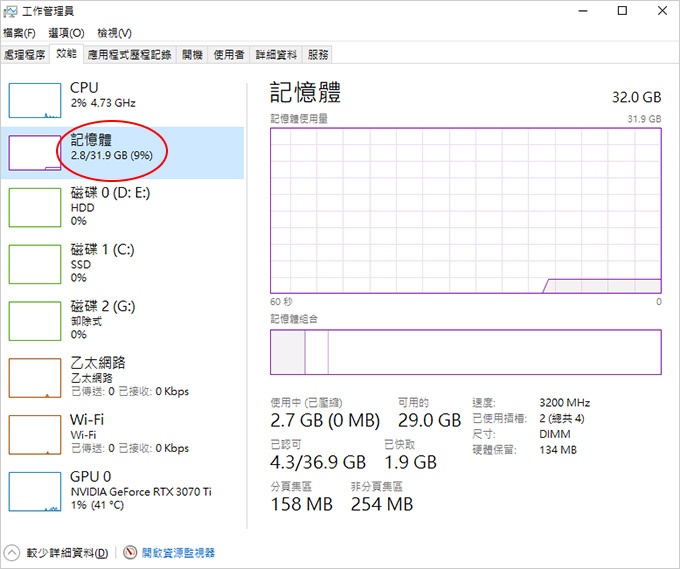Select the 磁碟 1 (C:) graph thumbnail
The image size is (680, 569).
pyautogui.click(x=35, y=264)
